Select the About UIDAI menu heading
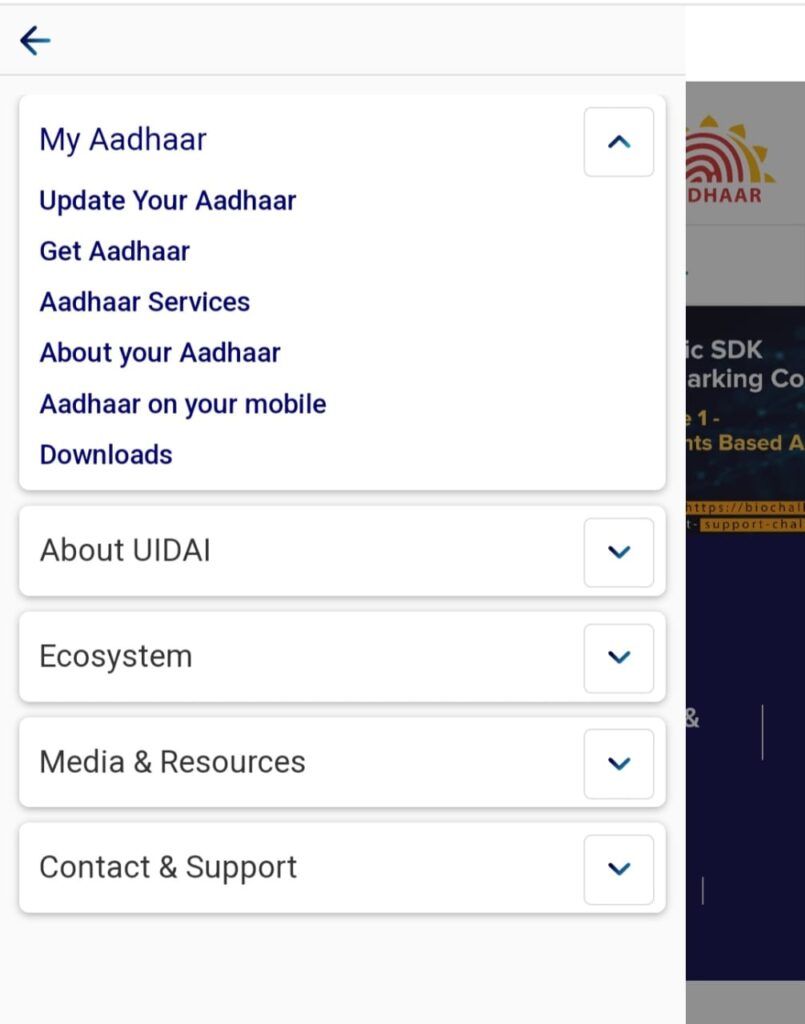 (125, 551)
